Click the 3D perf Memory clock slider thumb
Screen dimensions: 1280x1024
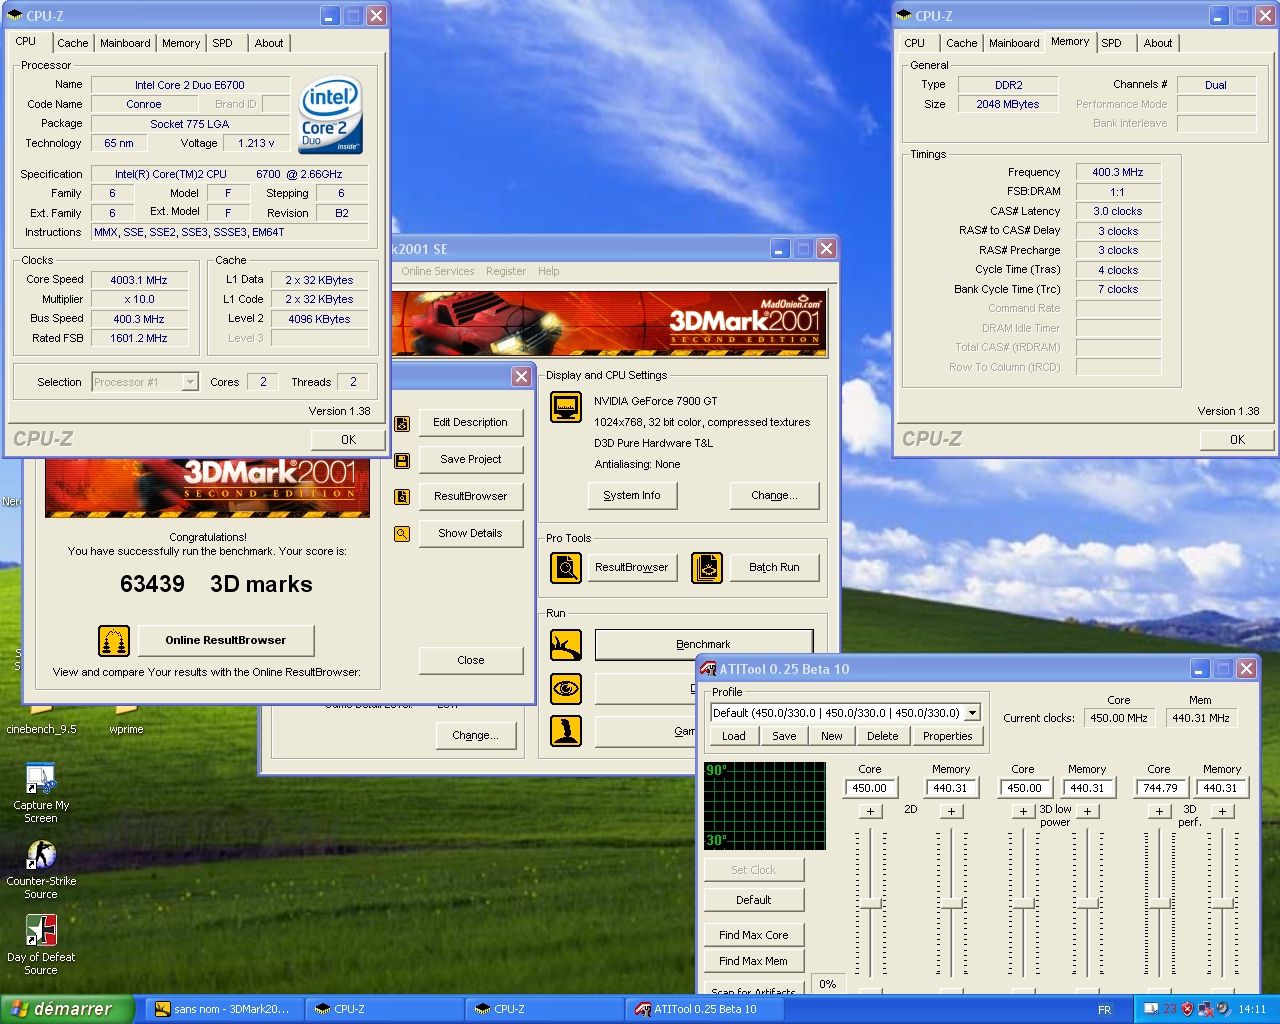[1222, 903]
